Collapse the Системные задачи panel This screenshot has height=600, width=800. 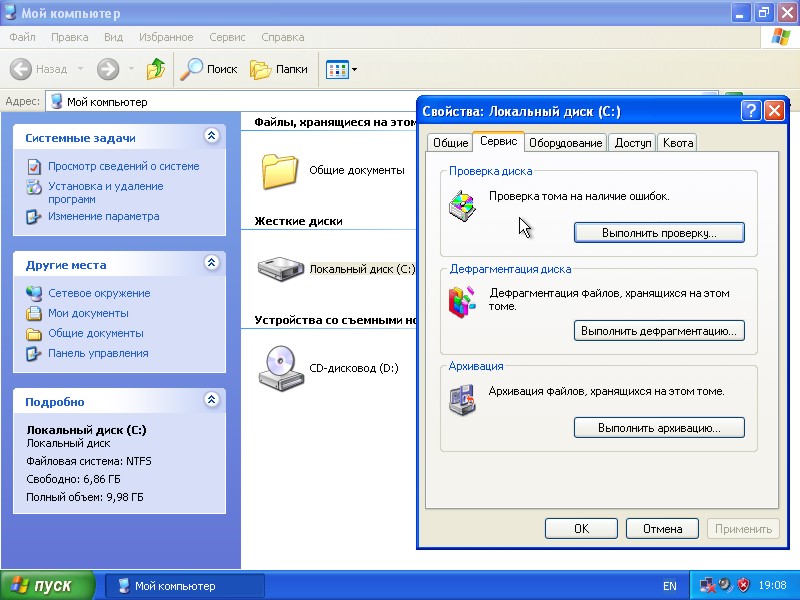[x=212, y=136]
